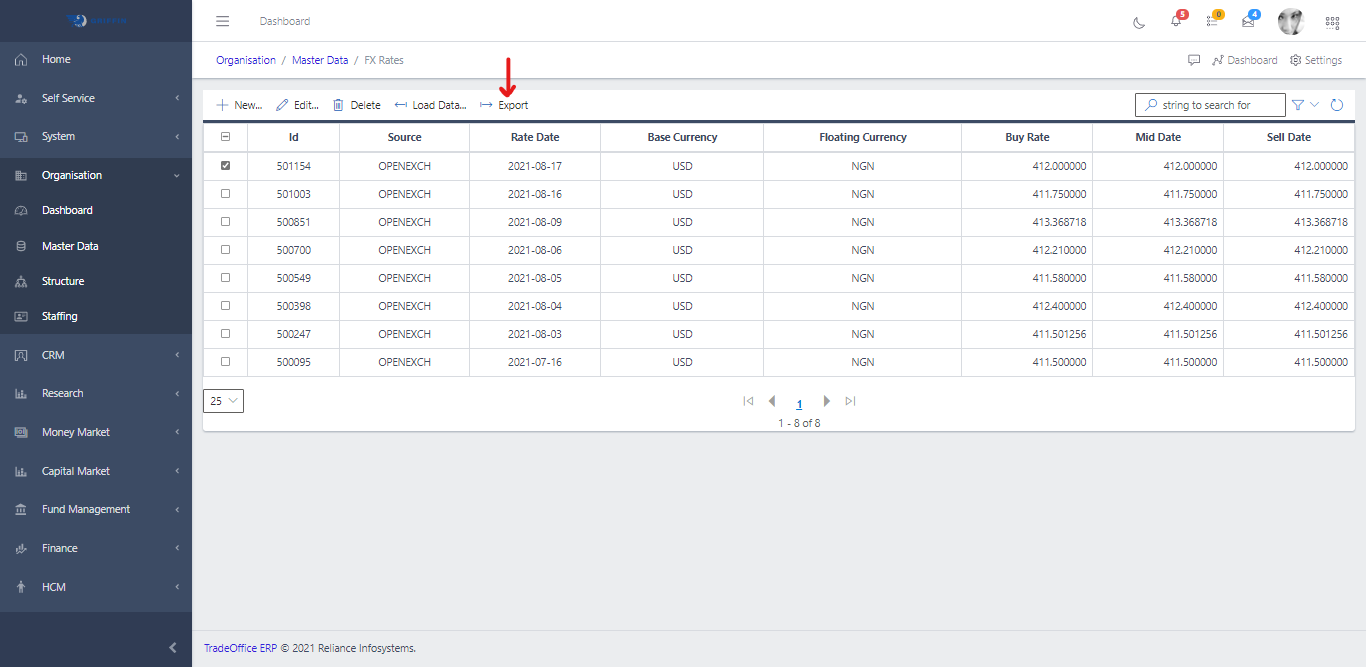The width and height of the screenshot is (1366, 667).
Task: Click the refresh icon beside filter
Action: pyautogui.click(x=1337, y=105)
